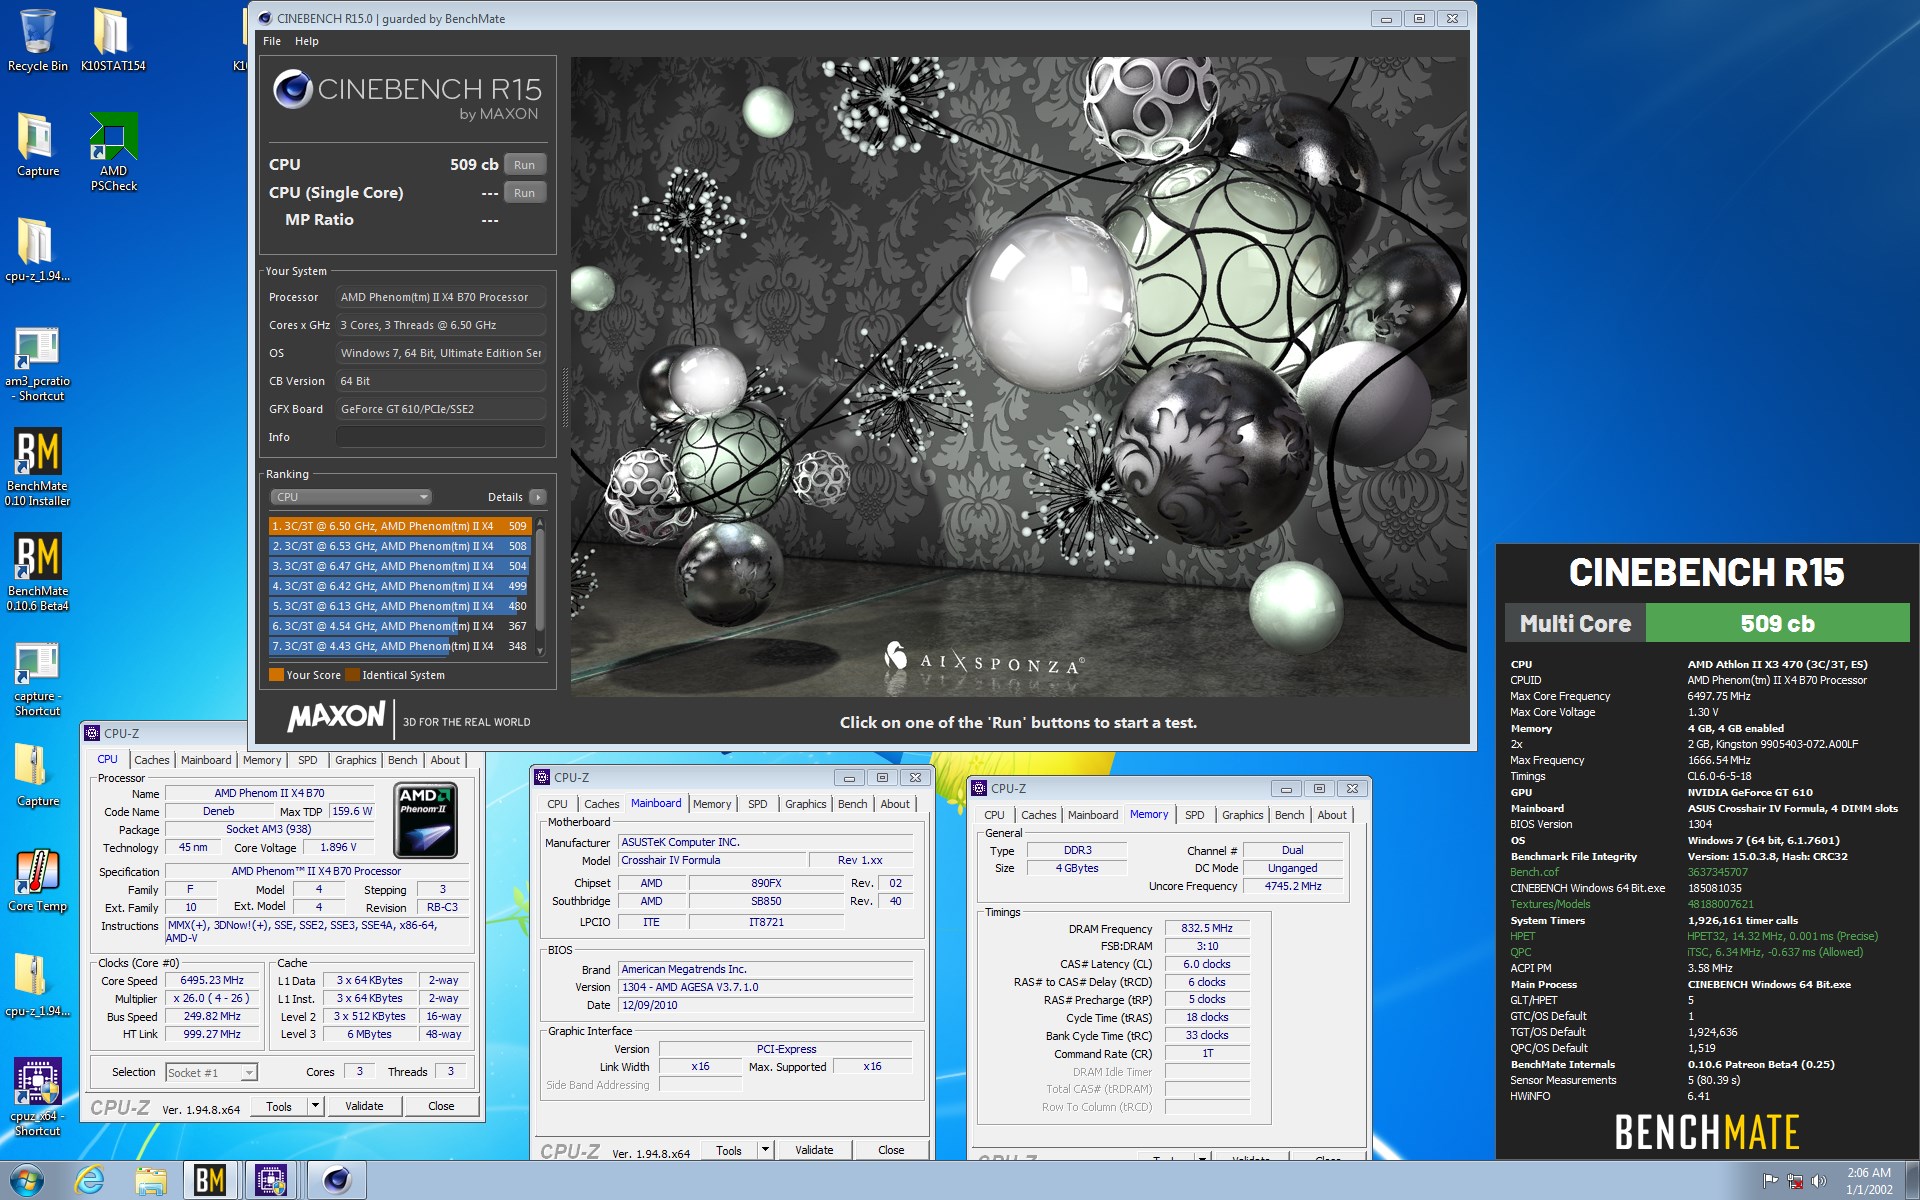Open the File menu in Cinebench

tap(272, 41)
